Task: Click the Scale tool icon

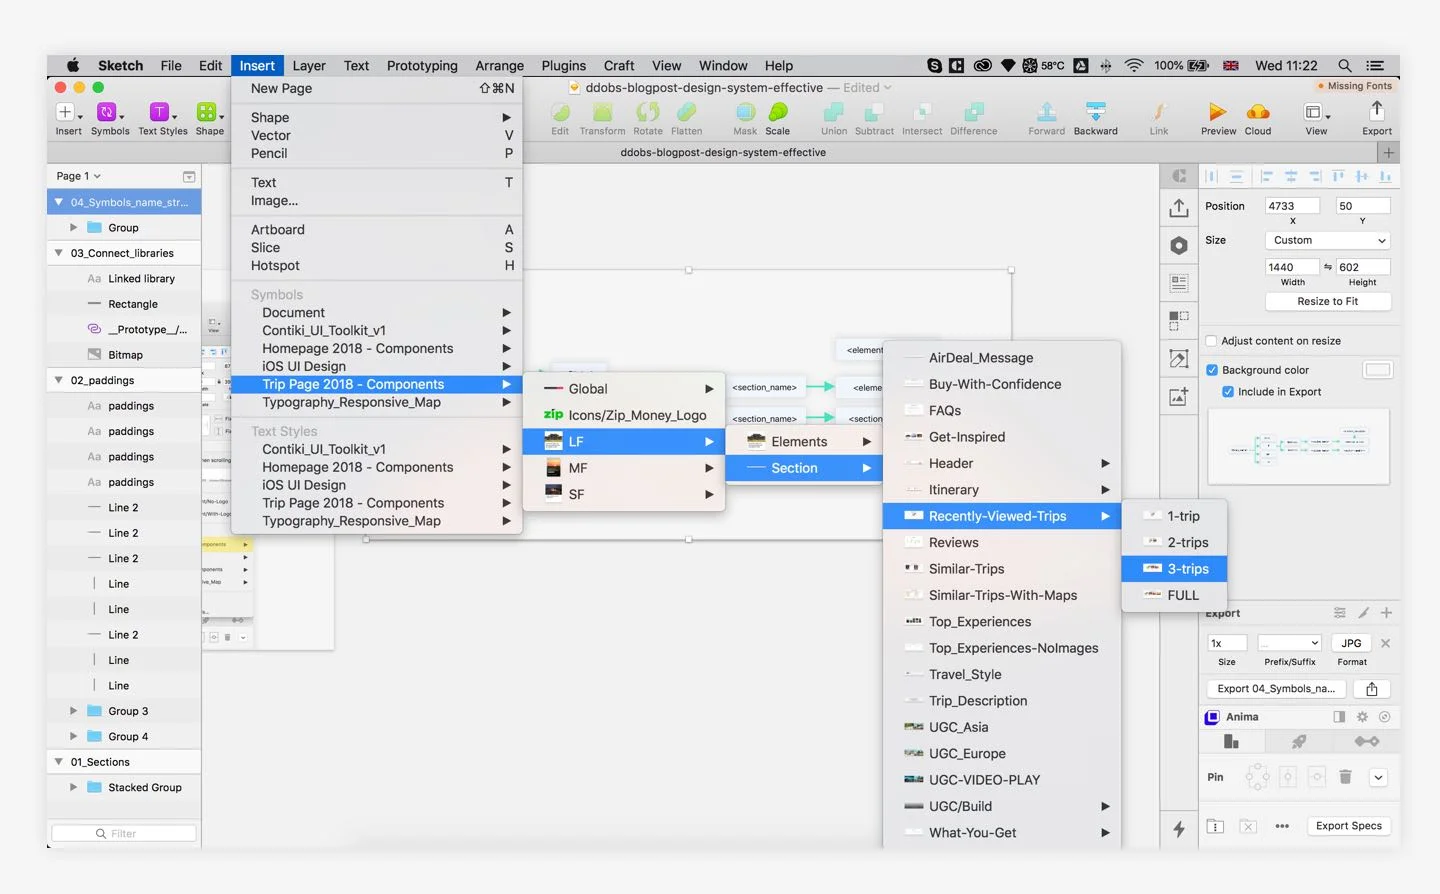Action: 777,113
